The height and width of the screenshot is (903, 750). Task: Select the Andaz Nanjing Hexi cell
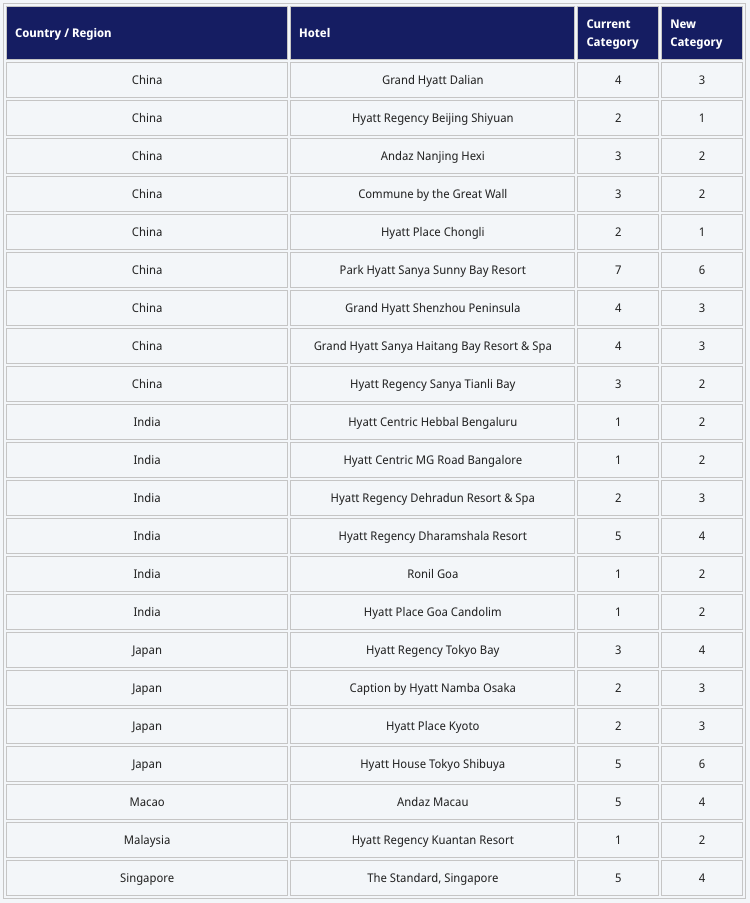432,156
